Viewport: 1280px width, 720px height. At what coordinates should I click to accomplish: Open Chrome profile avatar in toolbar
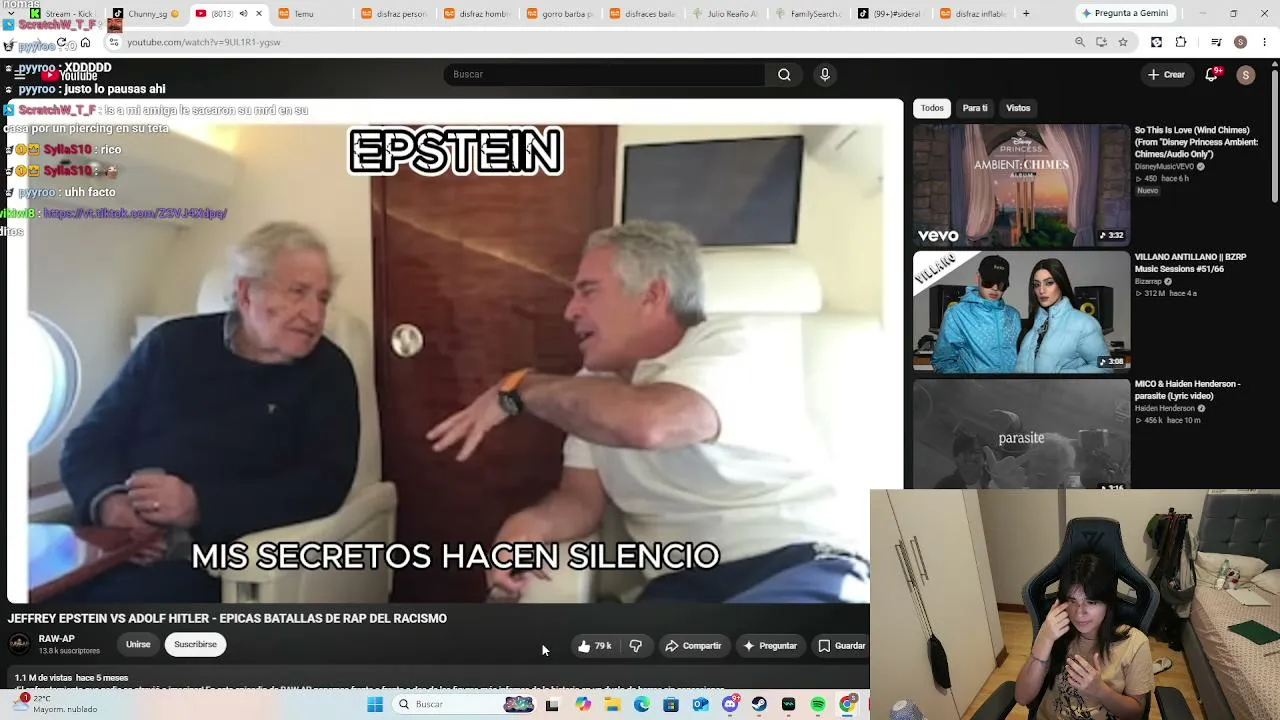[1240, 42]
